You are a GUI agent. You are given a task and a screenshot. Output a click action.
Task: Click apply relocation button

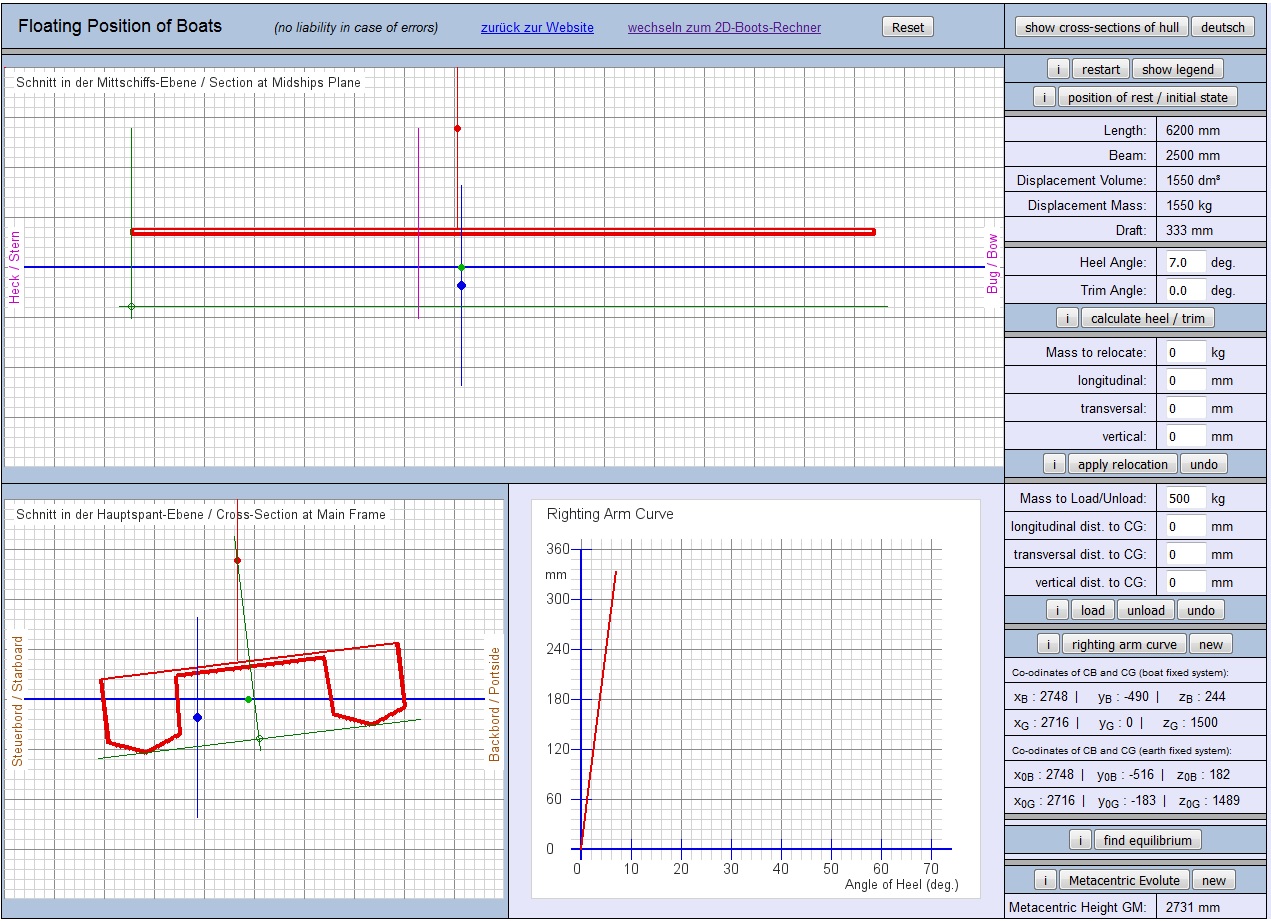1123,464
